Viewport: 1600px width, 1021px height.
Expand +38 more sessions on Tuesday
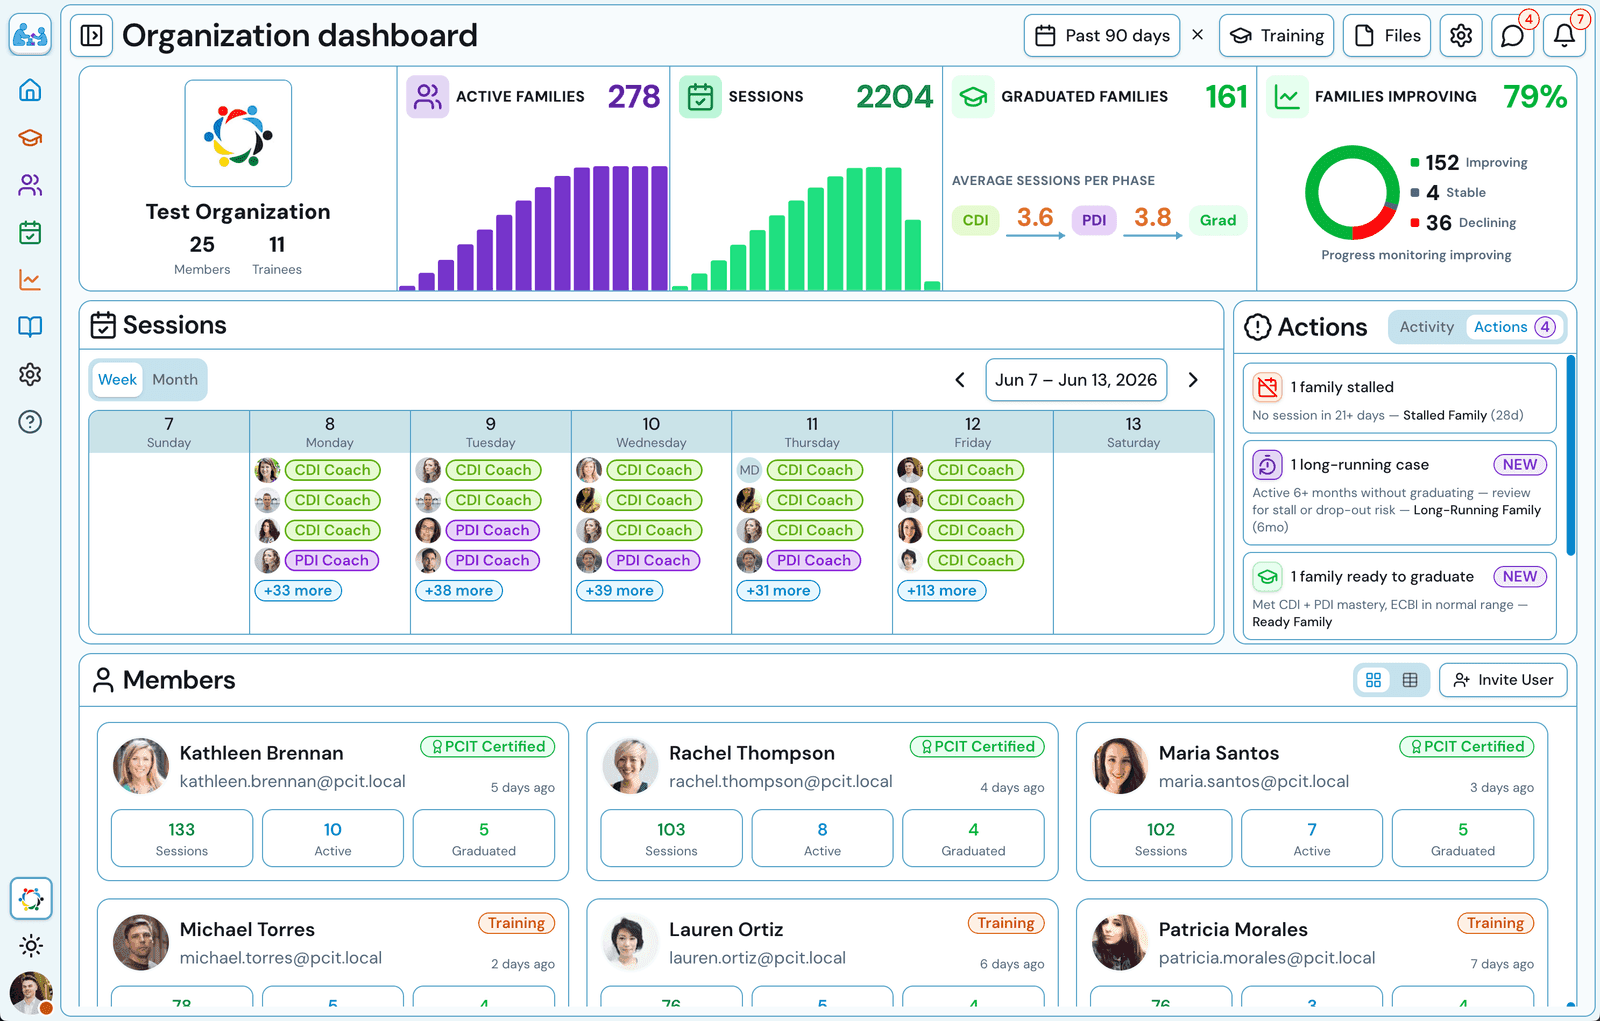point(459,591)
